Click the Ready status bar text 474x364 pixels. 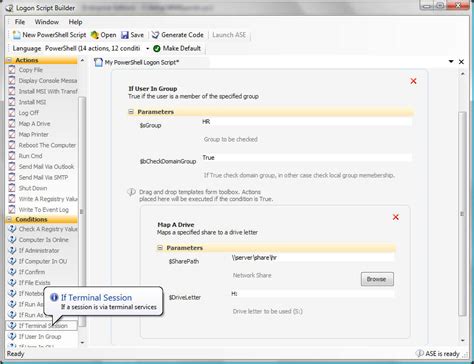click(x=15, y=354)
